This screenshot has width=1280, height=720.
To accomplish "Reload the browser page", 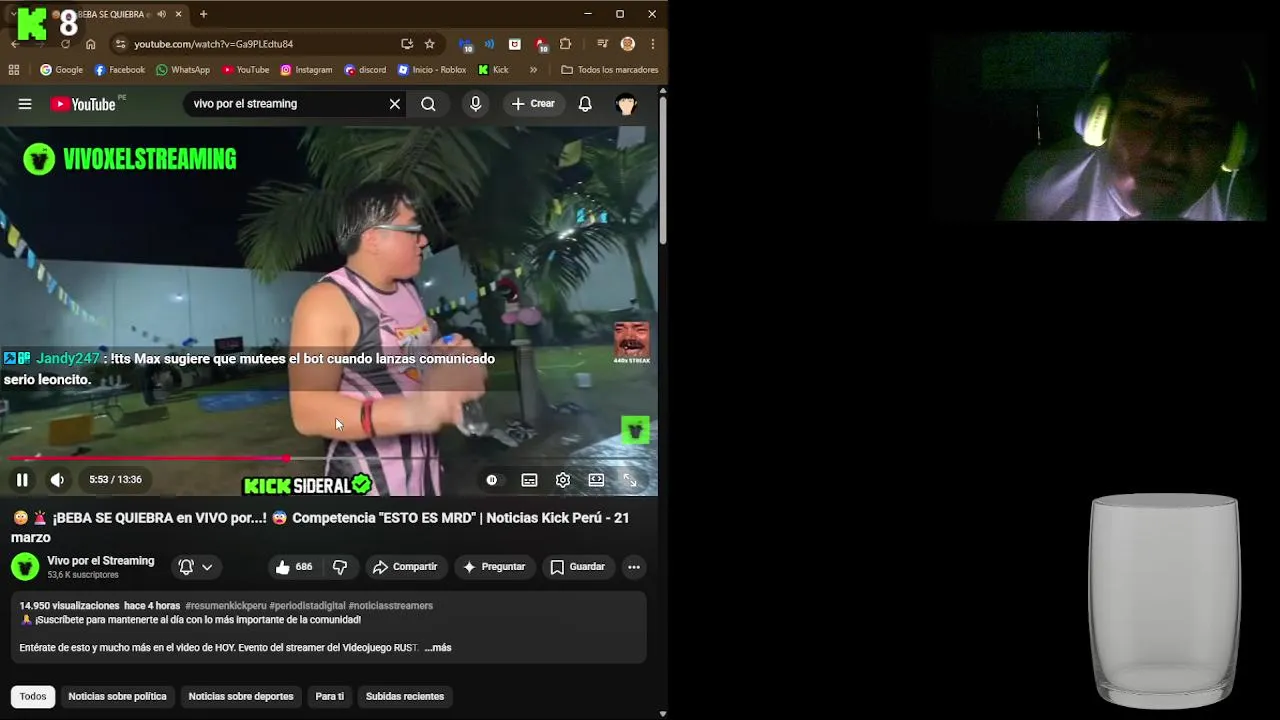I will click(x=65, y=44).
